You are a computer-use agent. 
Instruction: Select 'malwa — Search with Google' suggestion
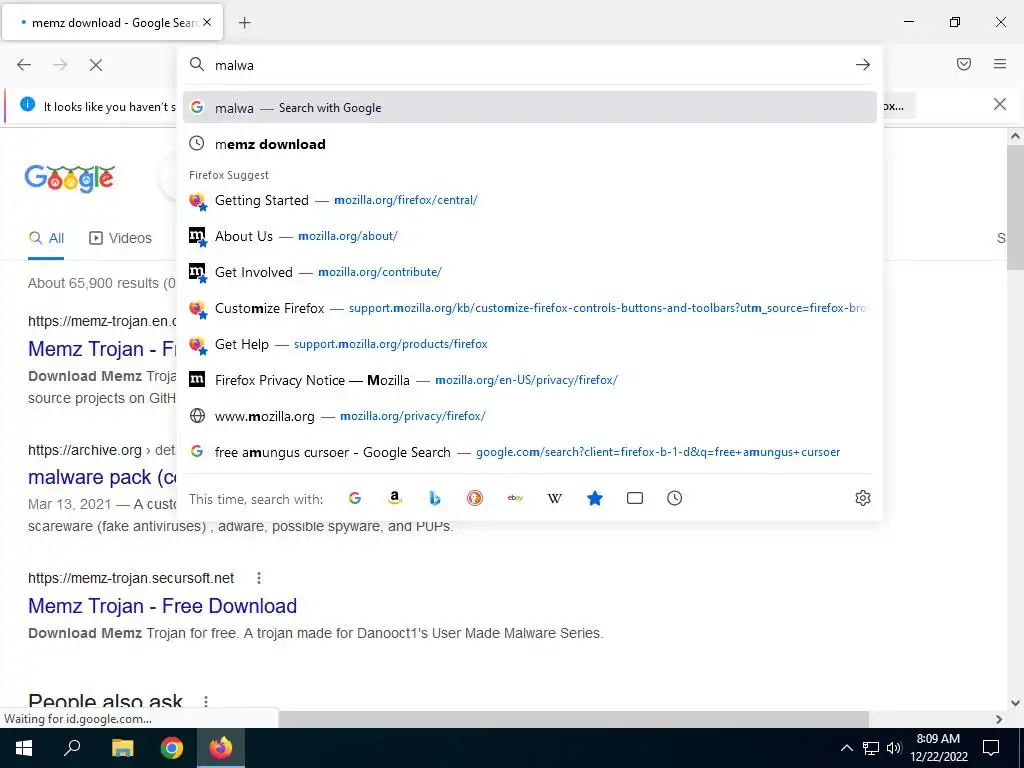tap(530, 108)
